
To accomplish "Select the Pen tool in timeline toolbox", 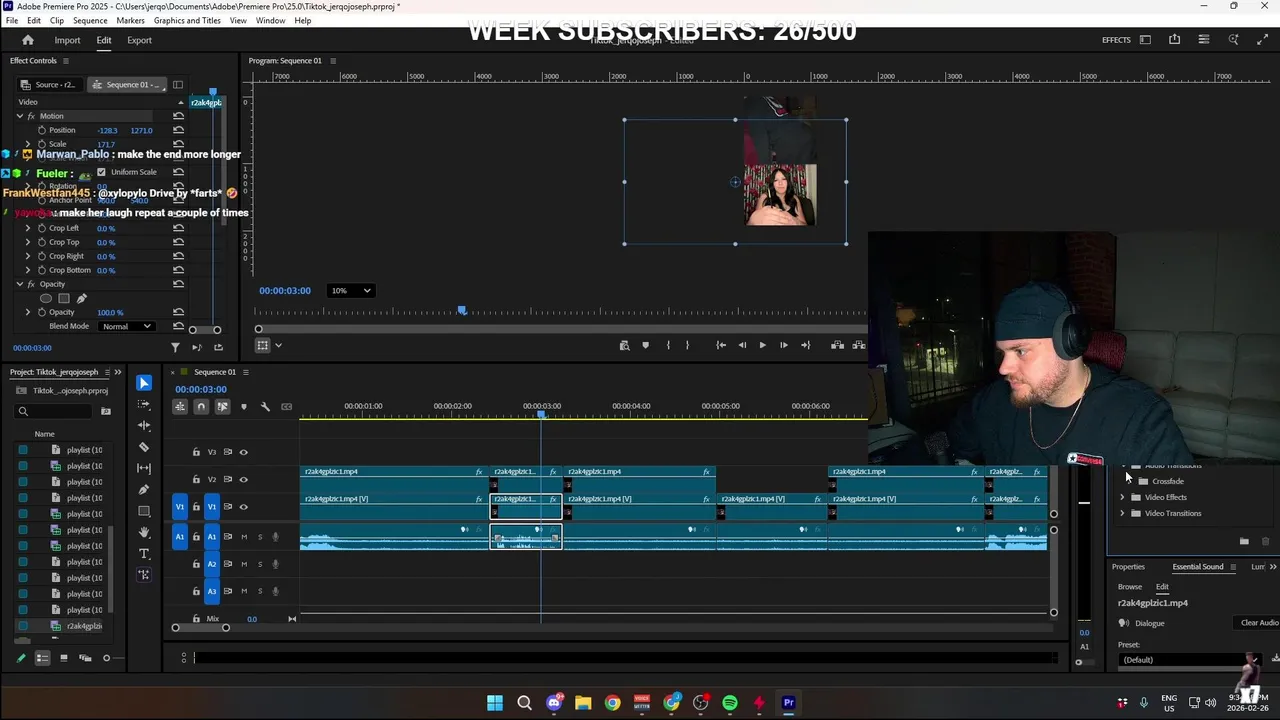I will 144,489.
